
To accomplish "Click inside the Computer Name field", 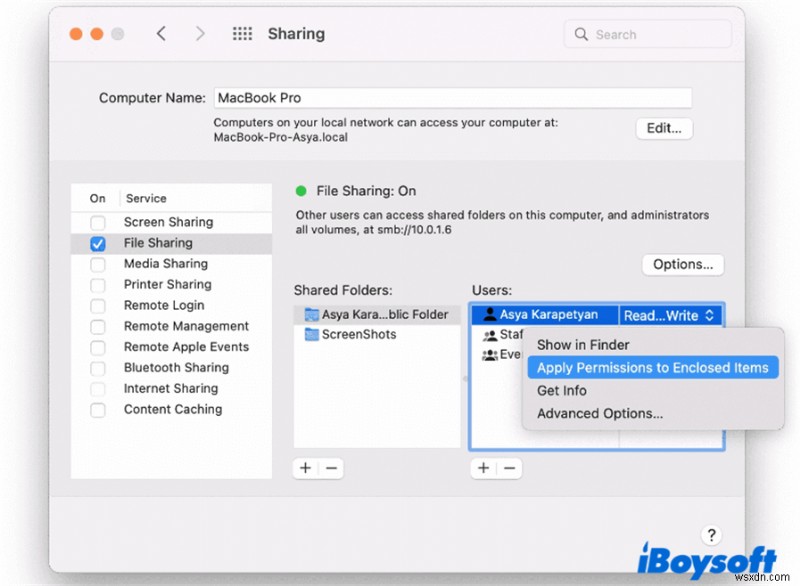I will [400, 97].
